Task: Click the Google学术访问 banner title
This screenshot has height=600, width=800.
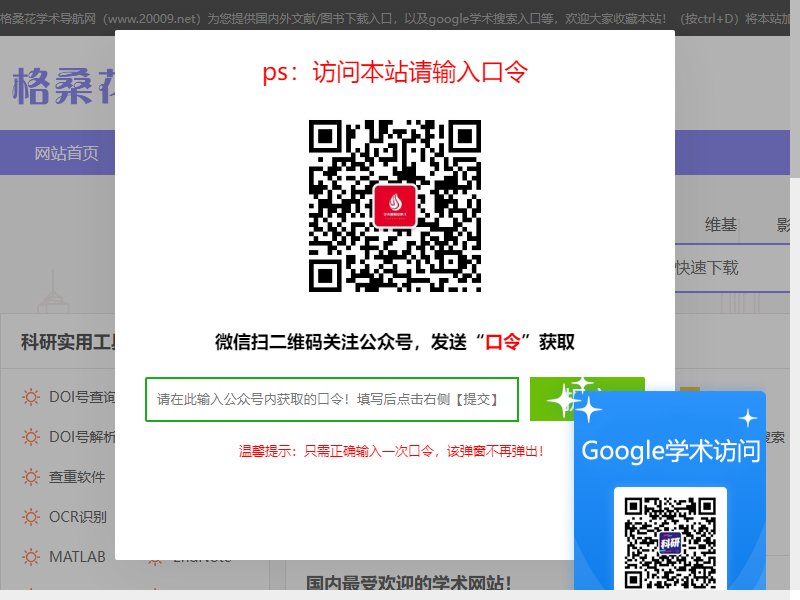Action: pos(670,451)
